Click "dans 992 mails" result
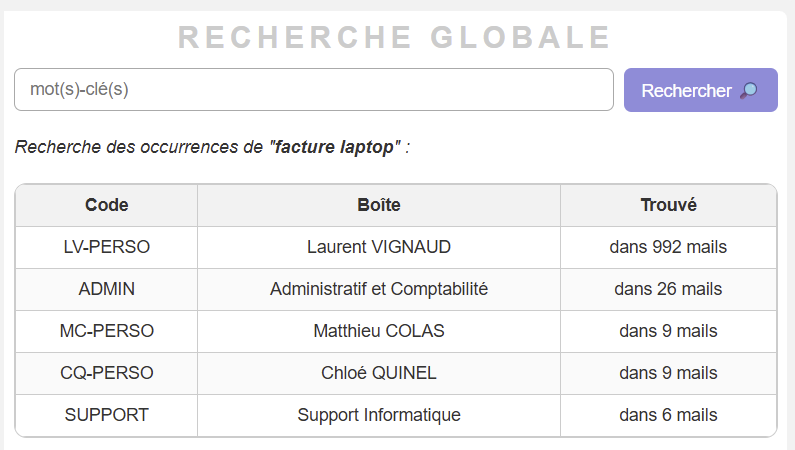The width and height of the screenshot is (795, 450). point(668,247)
